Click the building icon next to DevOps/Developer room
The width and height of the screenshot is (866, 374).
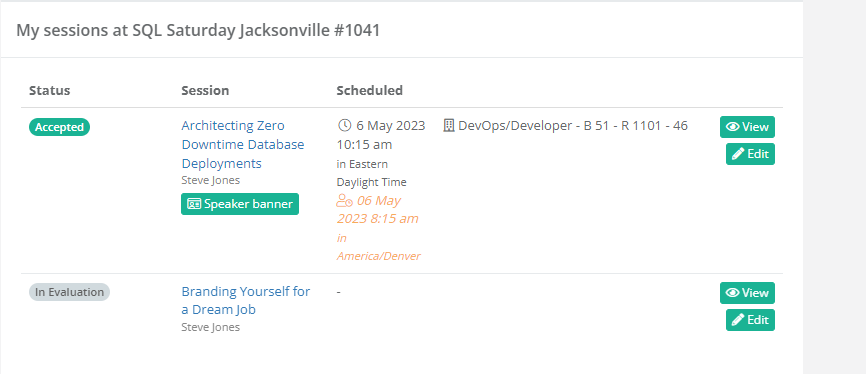tap(449, 125)
